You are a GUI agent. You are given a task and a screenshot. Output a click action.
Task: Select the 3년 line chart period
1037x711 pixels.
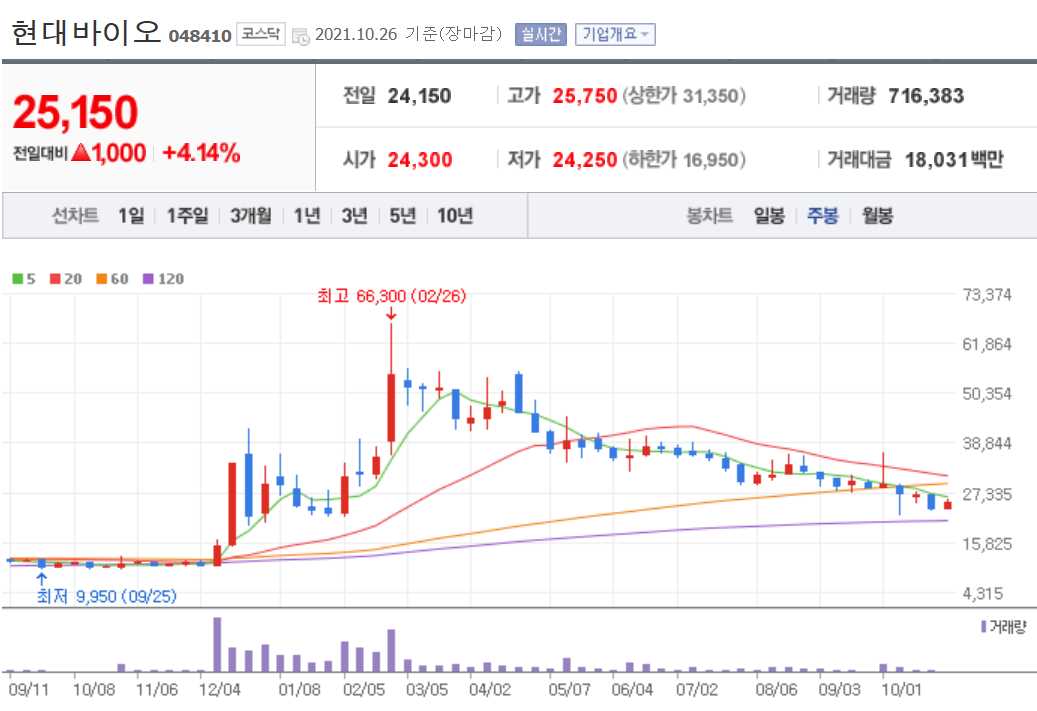354,216
